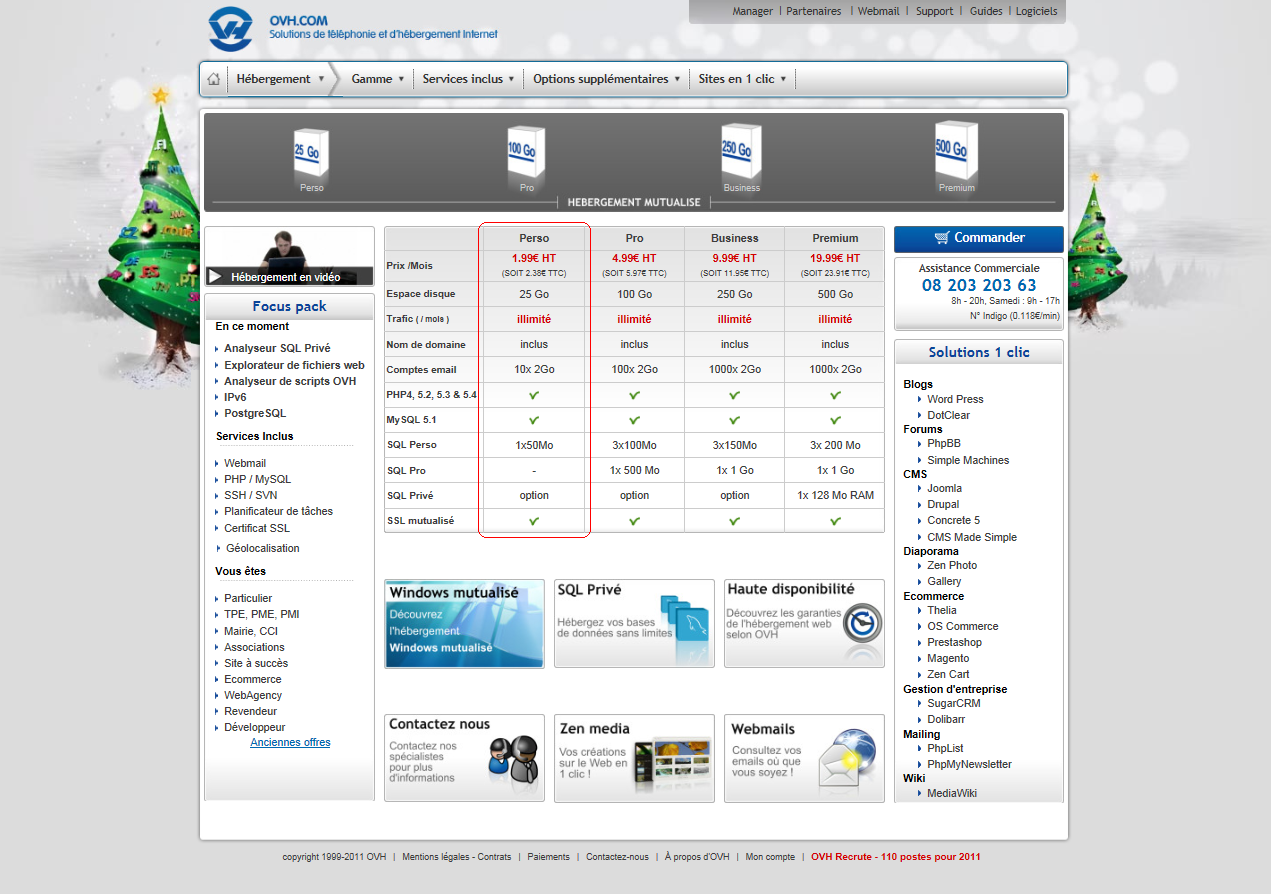The height and width of the screenshot is (894, 1271).
Task: Open the Géolocalisation link
Action: coord(263,549)
